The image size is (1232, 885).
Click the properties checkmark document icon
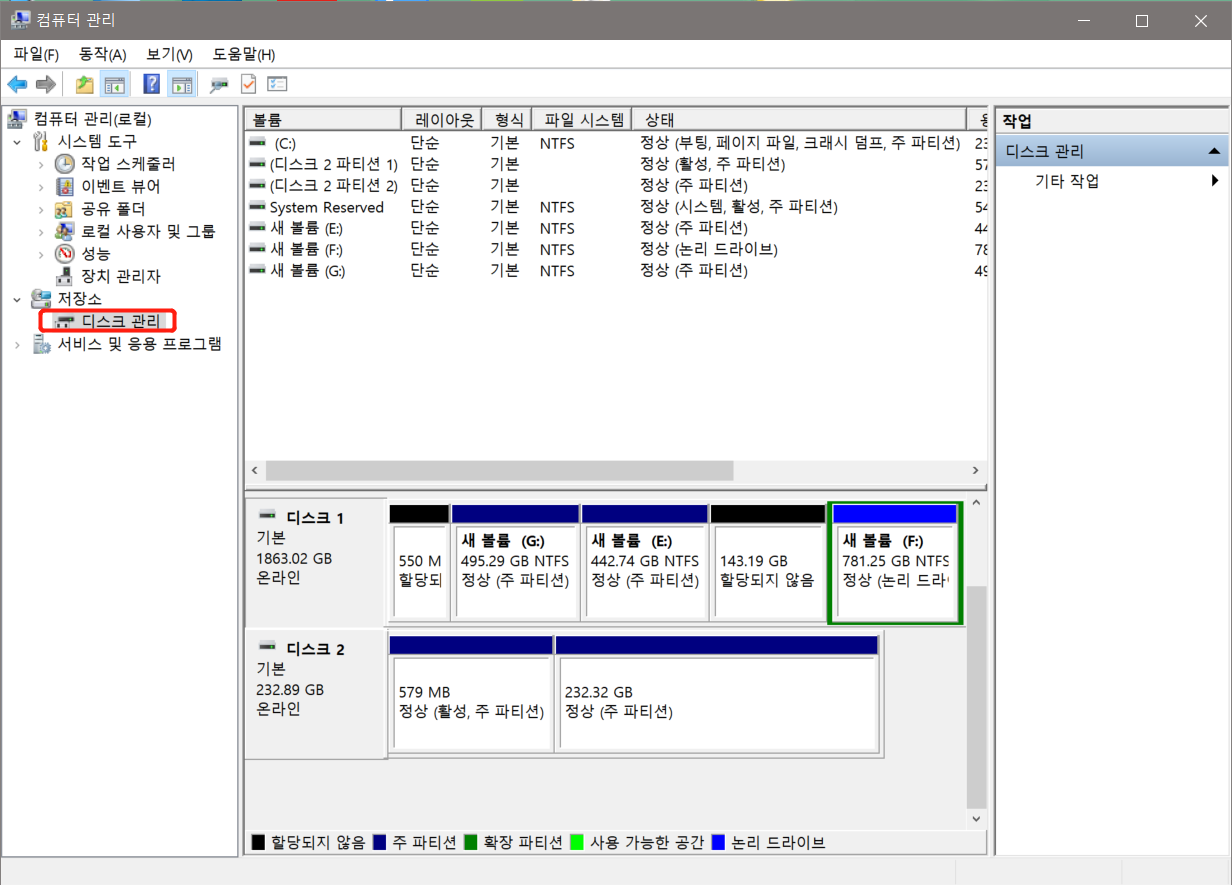(x=247, y=83)
